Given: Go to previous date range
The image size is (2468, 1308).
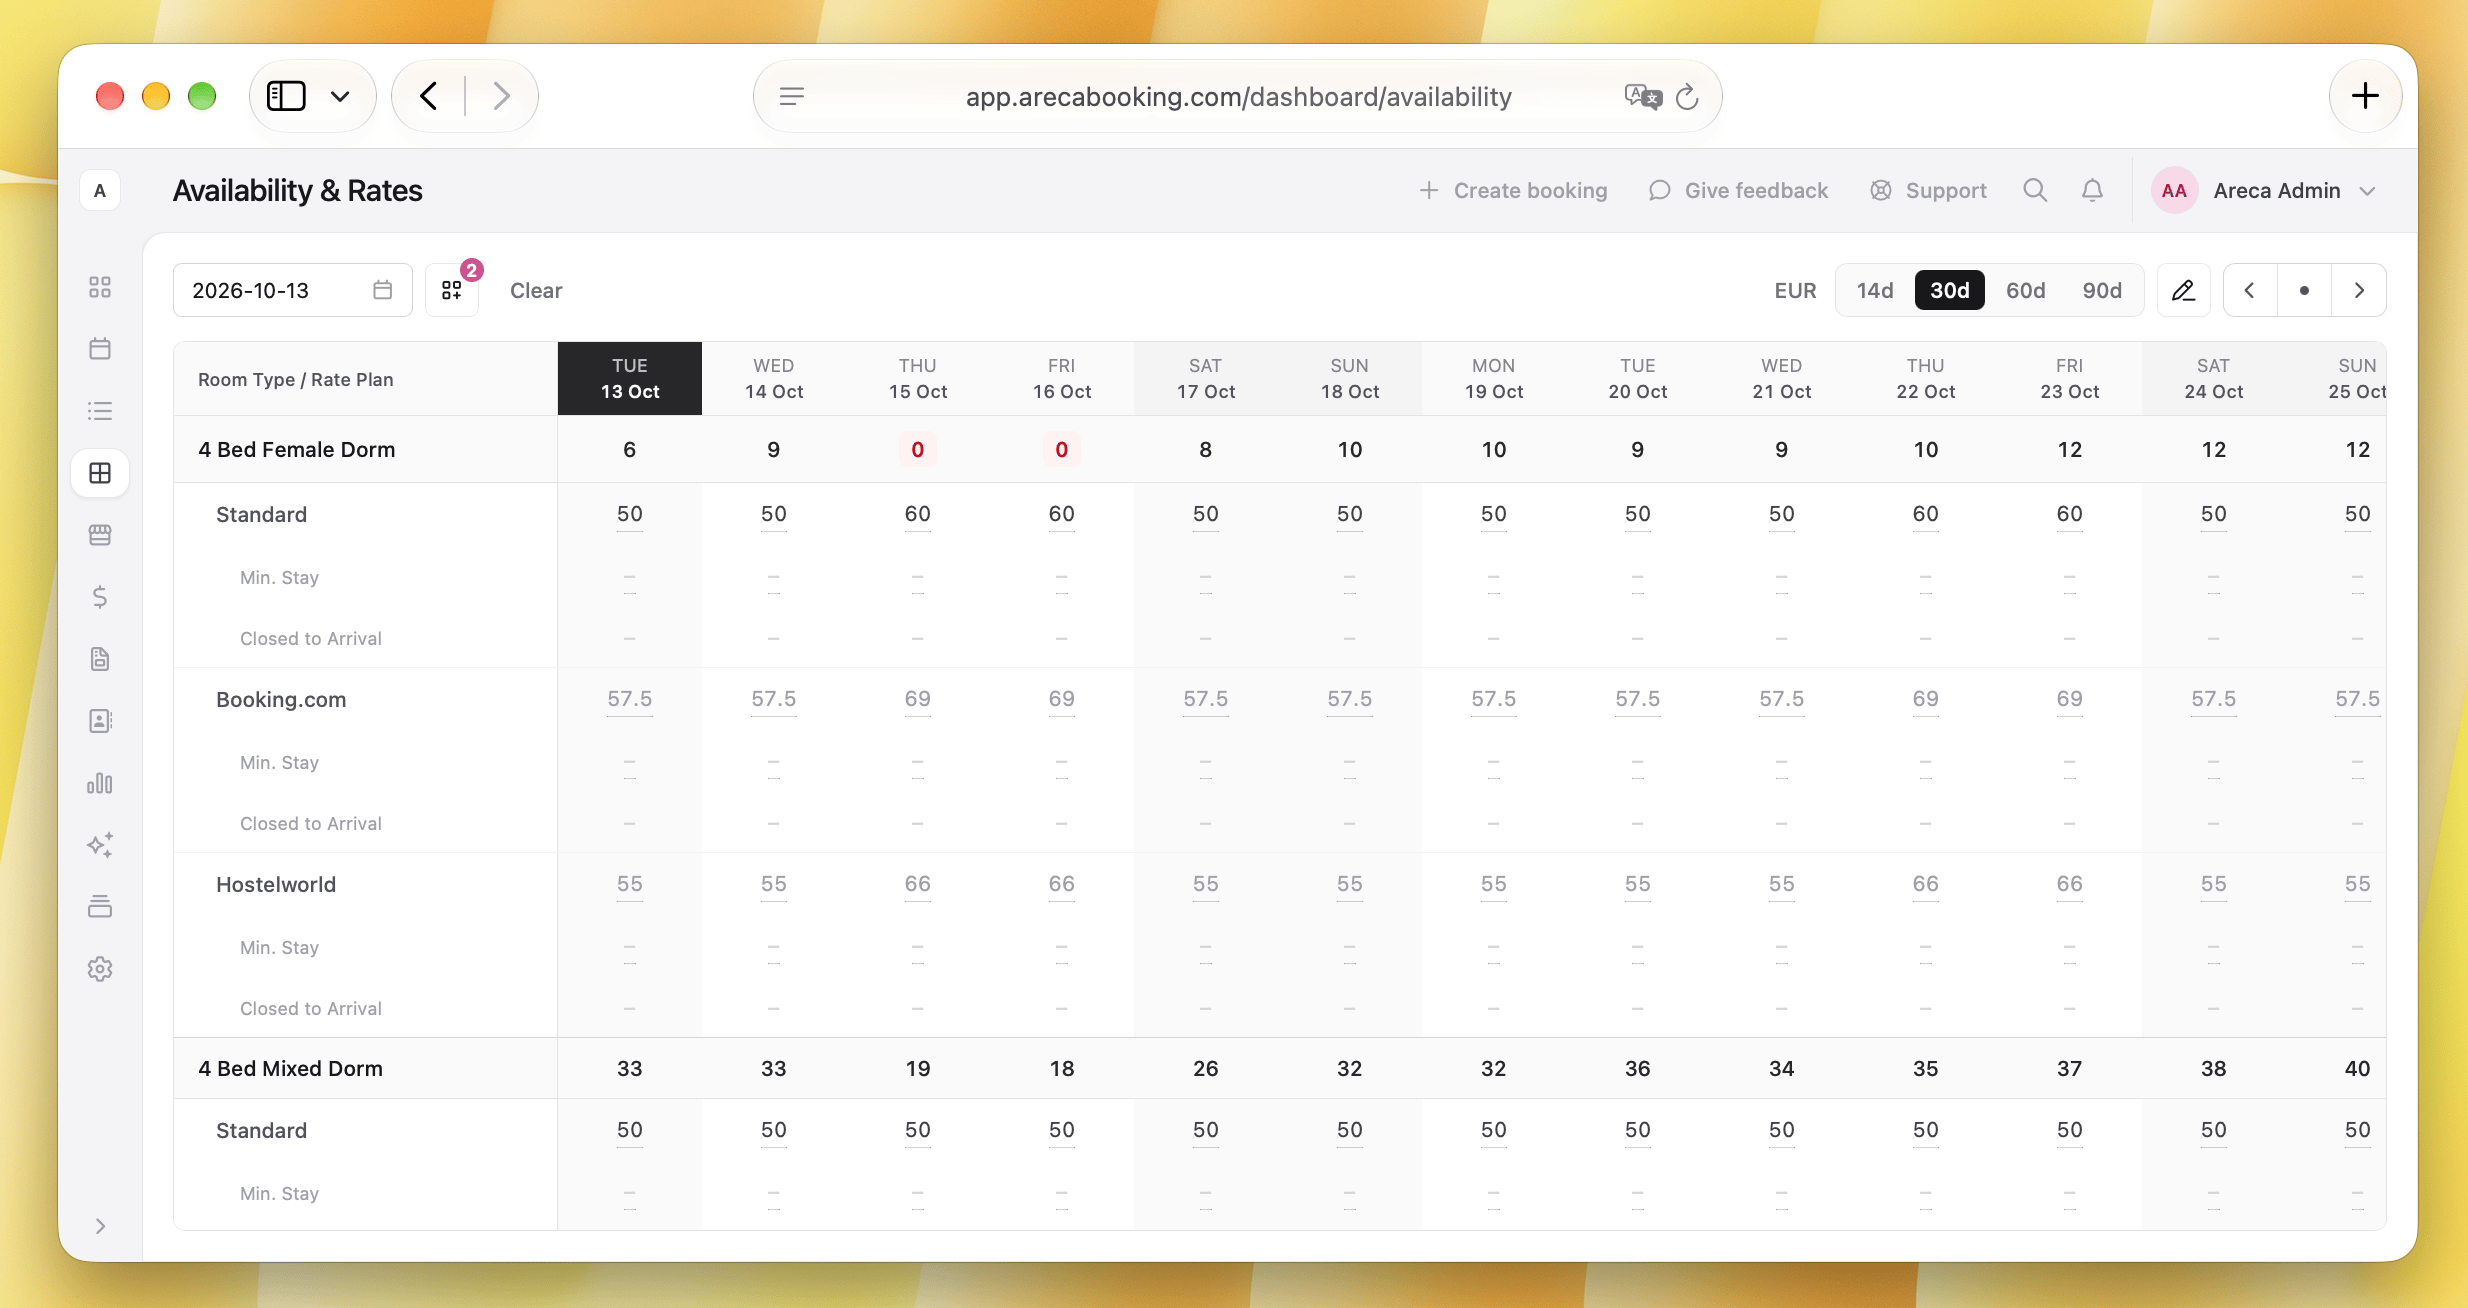Looking at the screenshot, I should point(2250,290).
